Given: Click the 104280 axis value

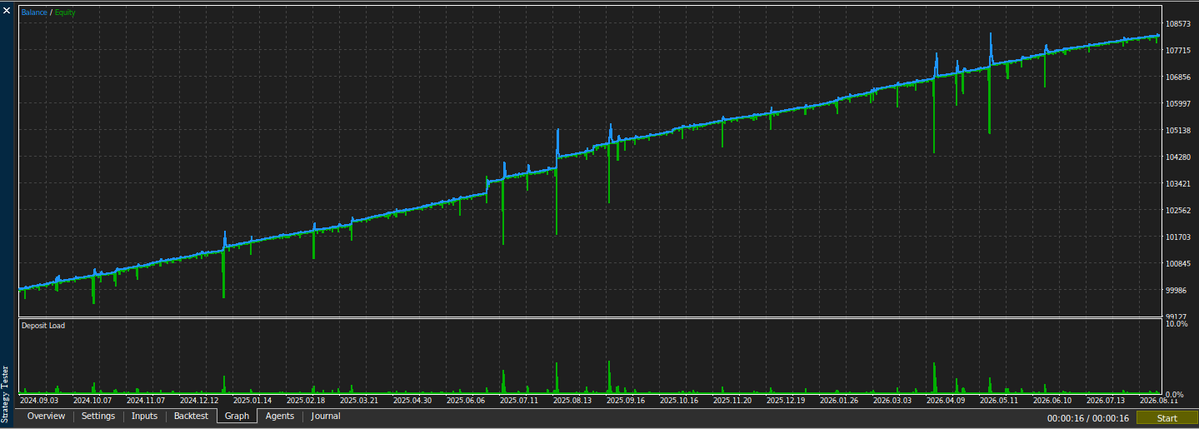Looking at the screenshot, I should tap(1178, 158).
